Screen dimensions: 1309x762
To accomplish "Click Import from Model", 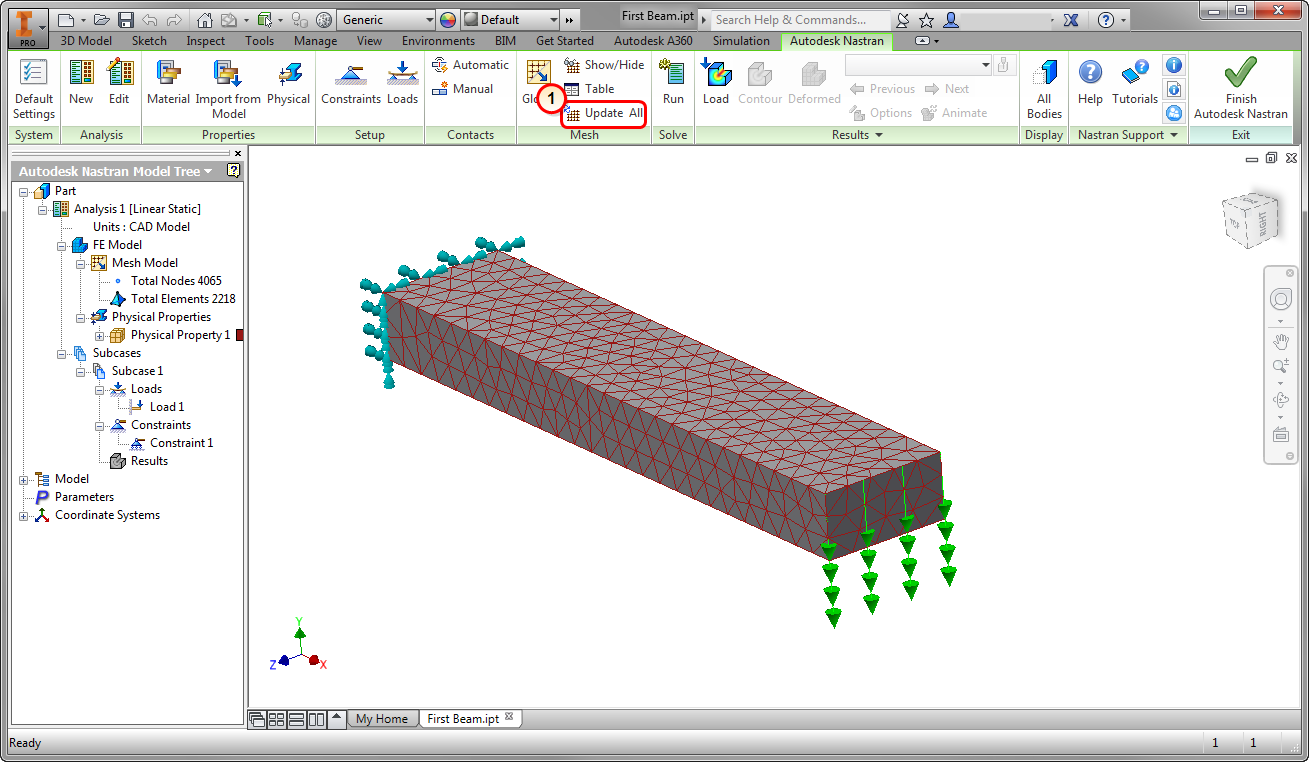I will pyautogui.click(x=228, y=89).
